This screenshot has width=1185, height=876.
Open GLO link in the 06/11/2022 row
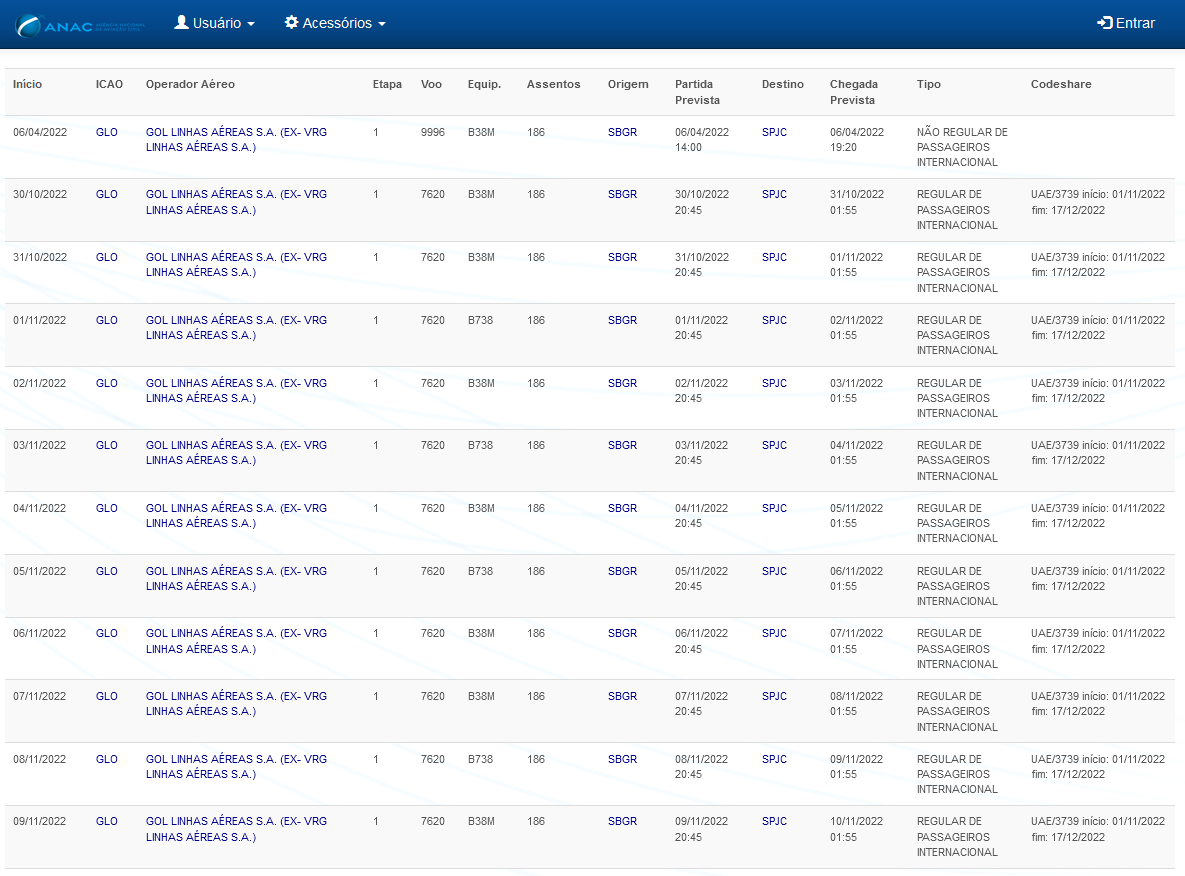[x=107, y=634]
